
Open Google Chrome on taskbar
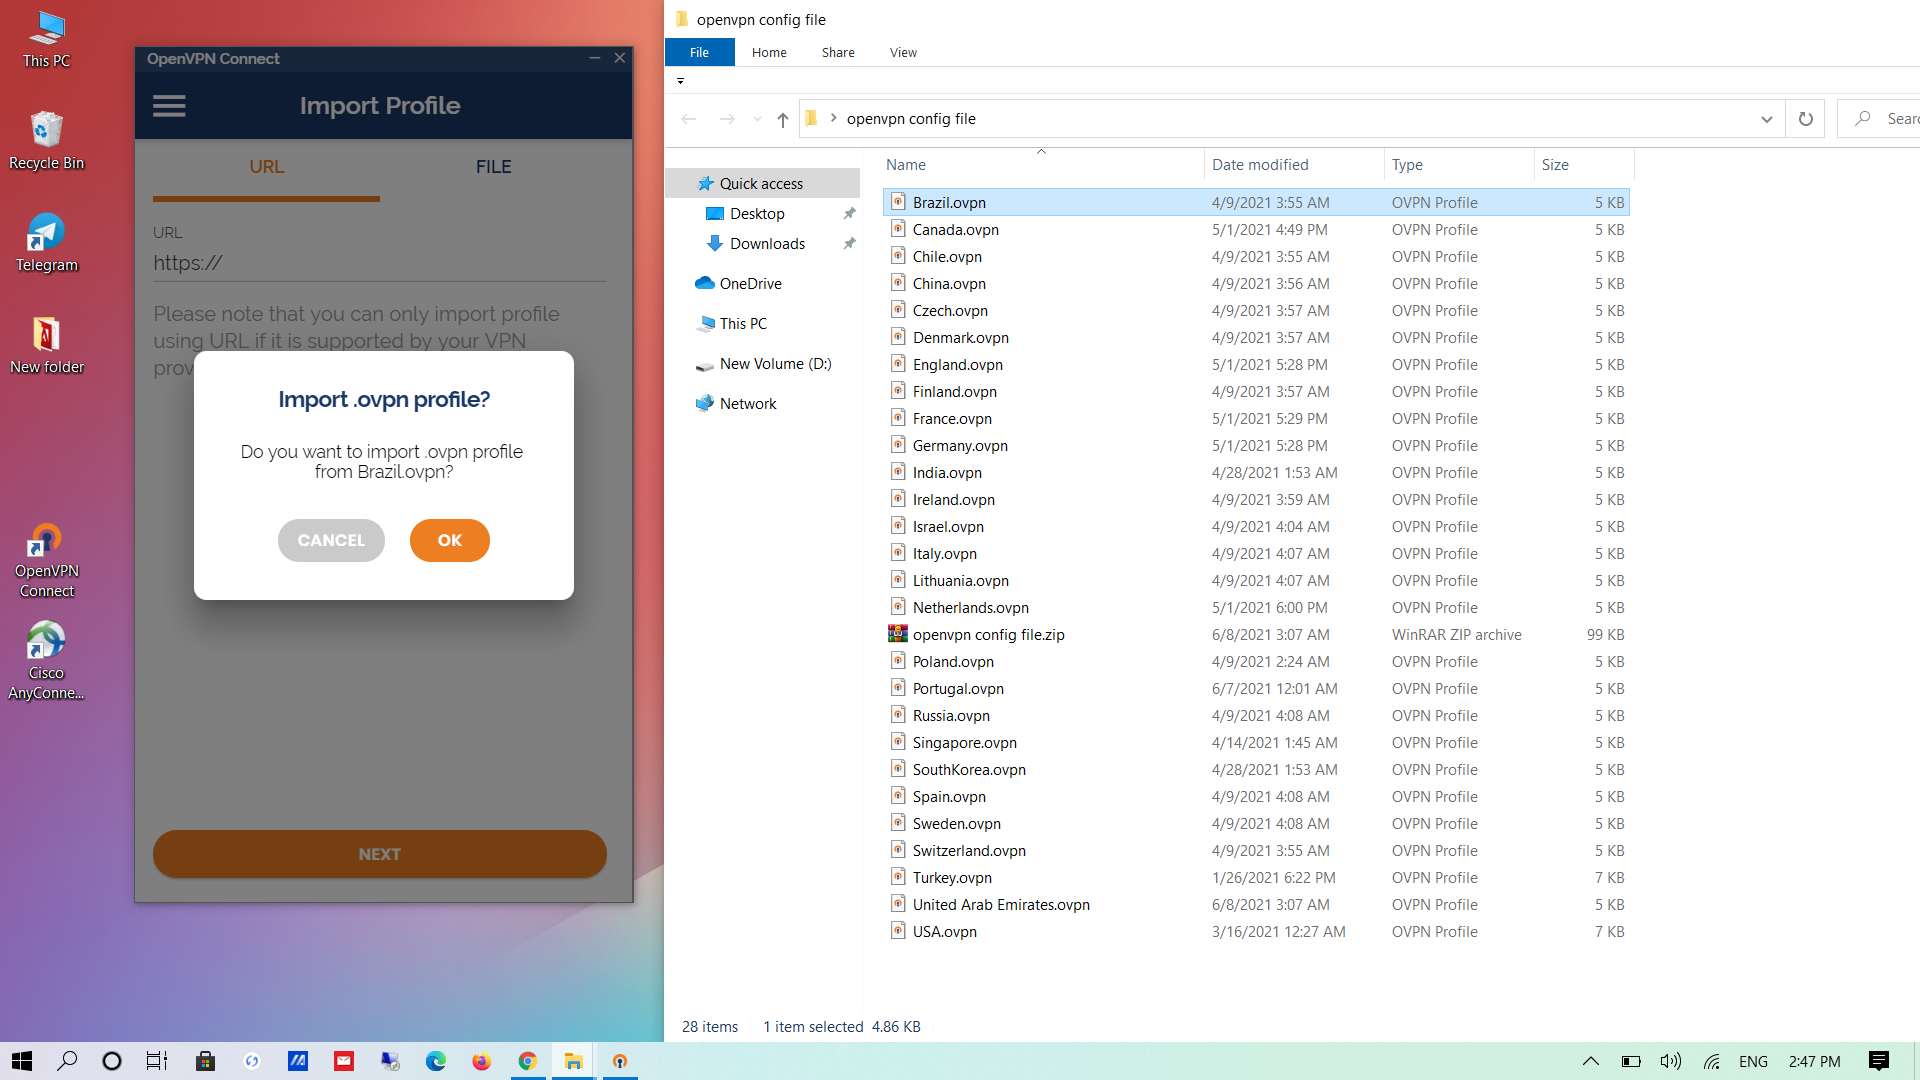click(528, 1061)
